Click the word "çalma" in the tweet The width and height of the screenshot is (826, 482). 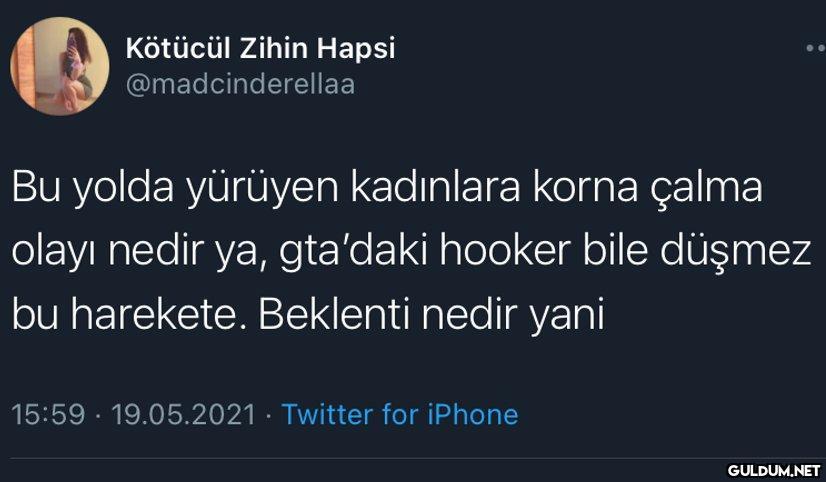coord(706,190)
